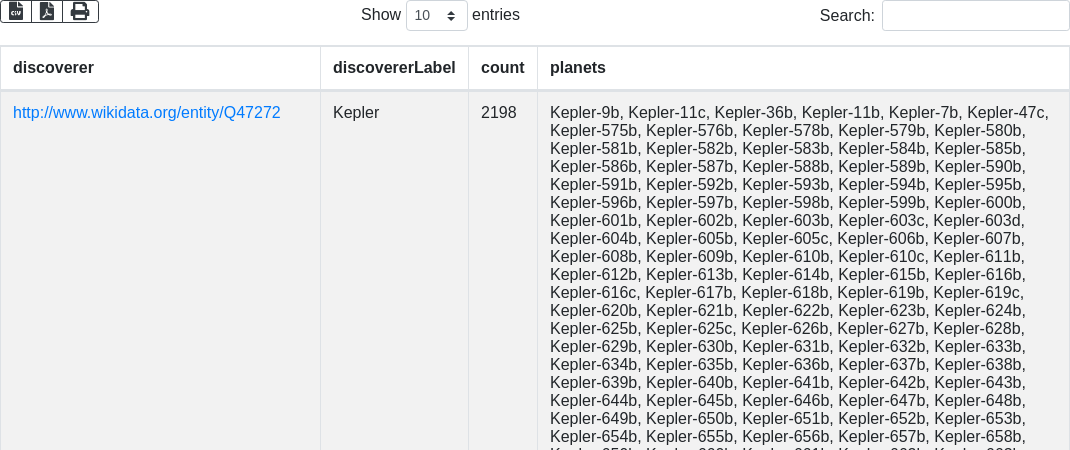This screenshot has width=1070, height=450.
Task: Click the word Show before the dropdown
Action: click(x=380, y=15)
